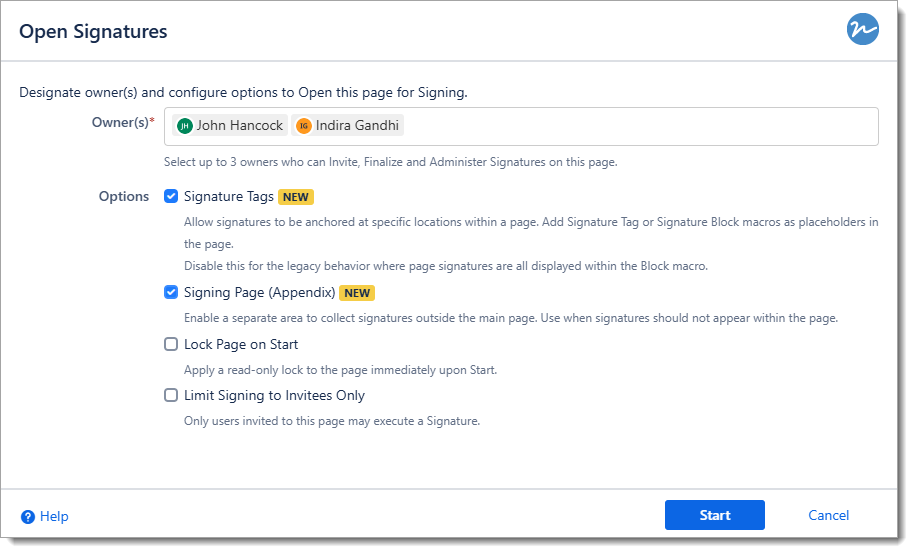Image resolution: width=913 pixels, height=553 pixels.
Task: Click John Hancock's green avatar icon
Action: coord(184,126)
